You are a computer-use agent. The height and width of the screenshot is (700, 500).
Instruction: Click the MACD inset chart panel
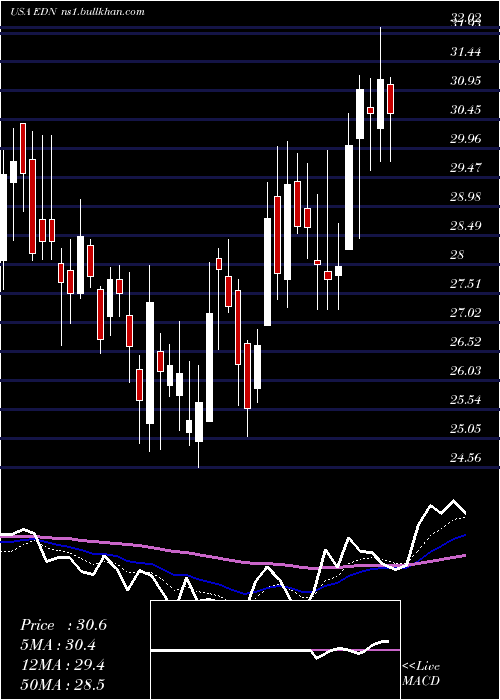click(x=275, y=650)
